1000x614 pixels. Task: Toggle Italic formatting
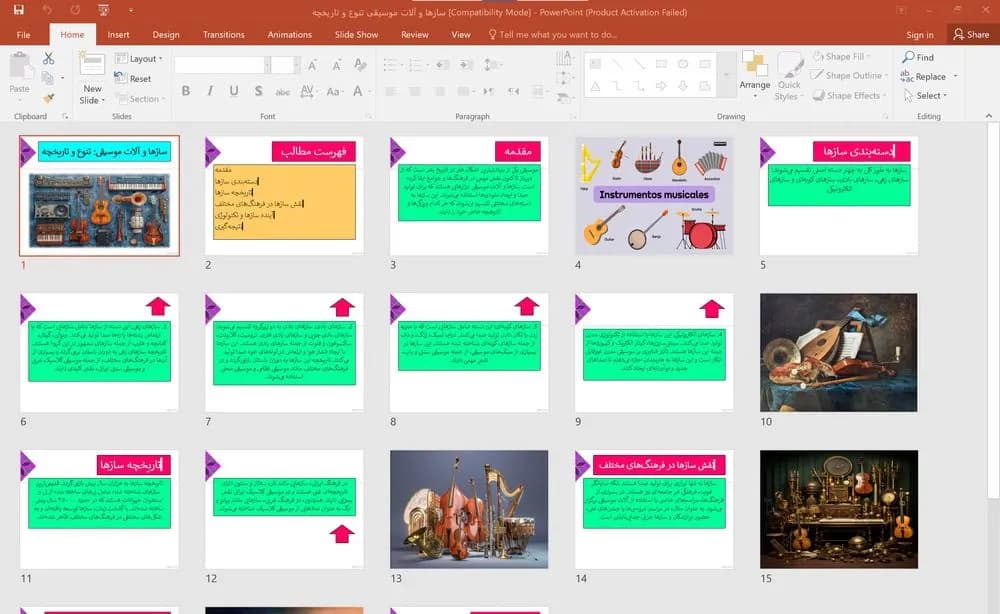210,91
